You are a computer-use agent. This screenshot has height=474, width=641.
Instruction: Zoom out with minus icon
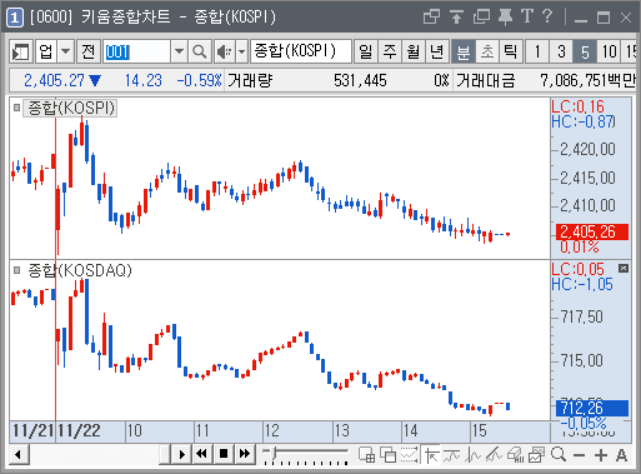point(579,455)
